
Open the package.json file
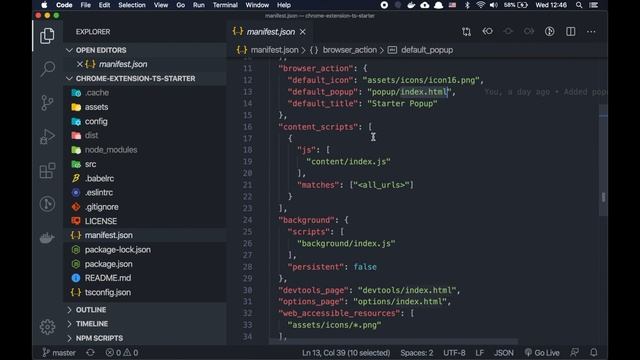tap(145, 264)
